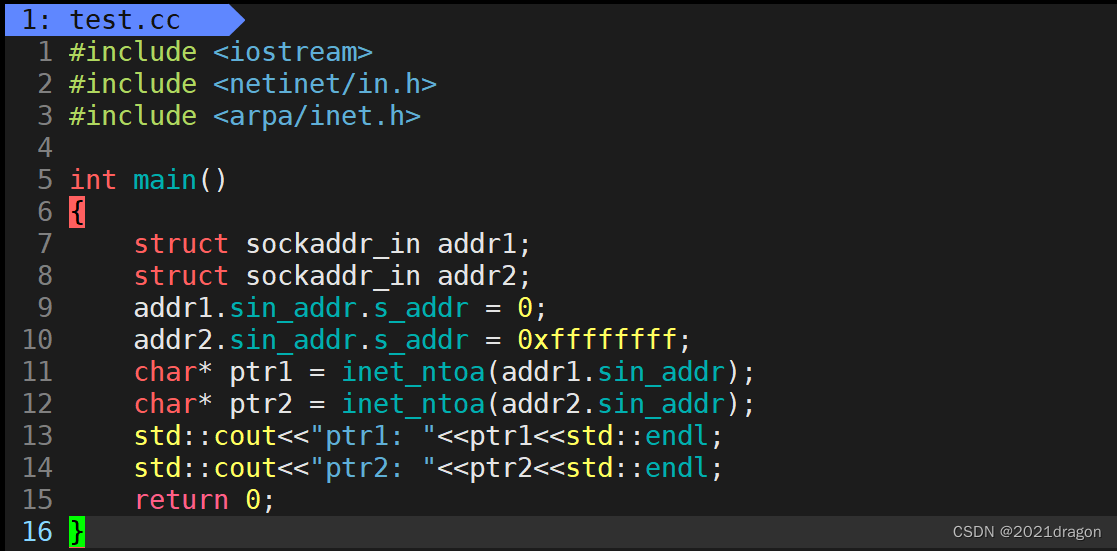Click the int keyword before main
The height and width of the screenshot is (551, 1117).
tap(93, 180)
